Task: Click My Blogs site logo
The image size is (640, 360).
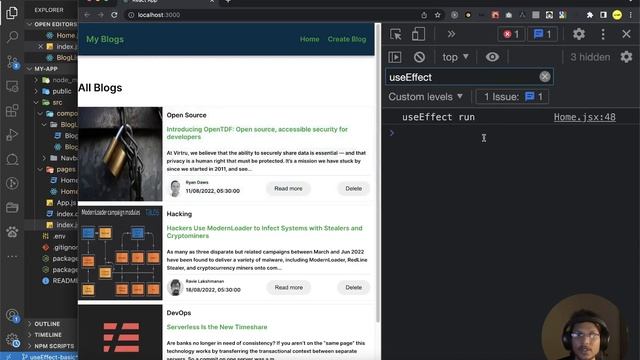Action: [105, 39]
